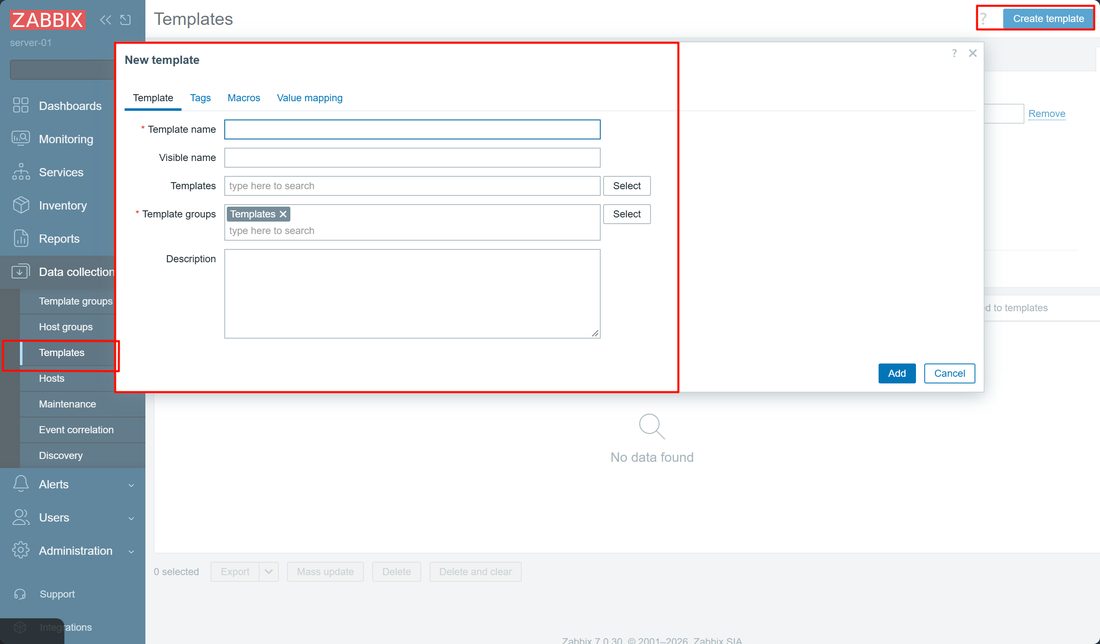Open Template groups in the sidebar
This screenshot has height=644, width=1100.
(75, 301)
